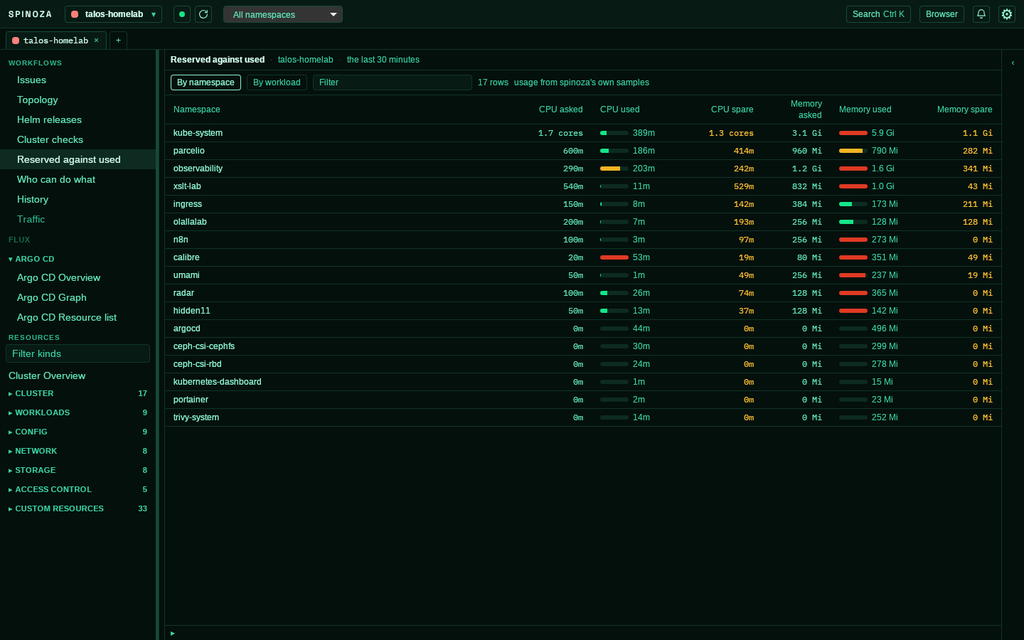Click the green connection status indicator button
This screenshot has width=1024, height=640.
coord(182,14)
